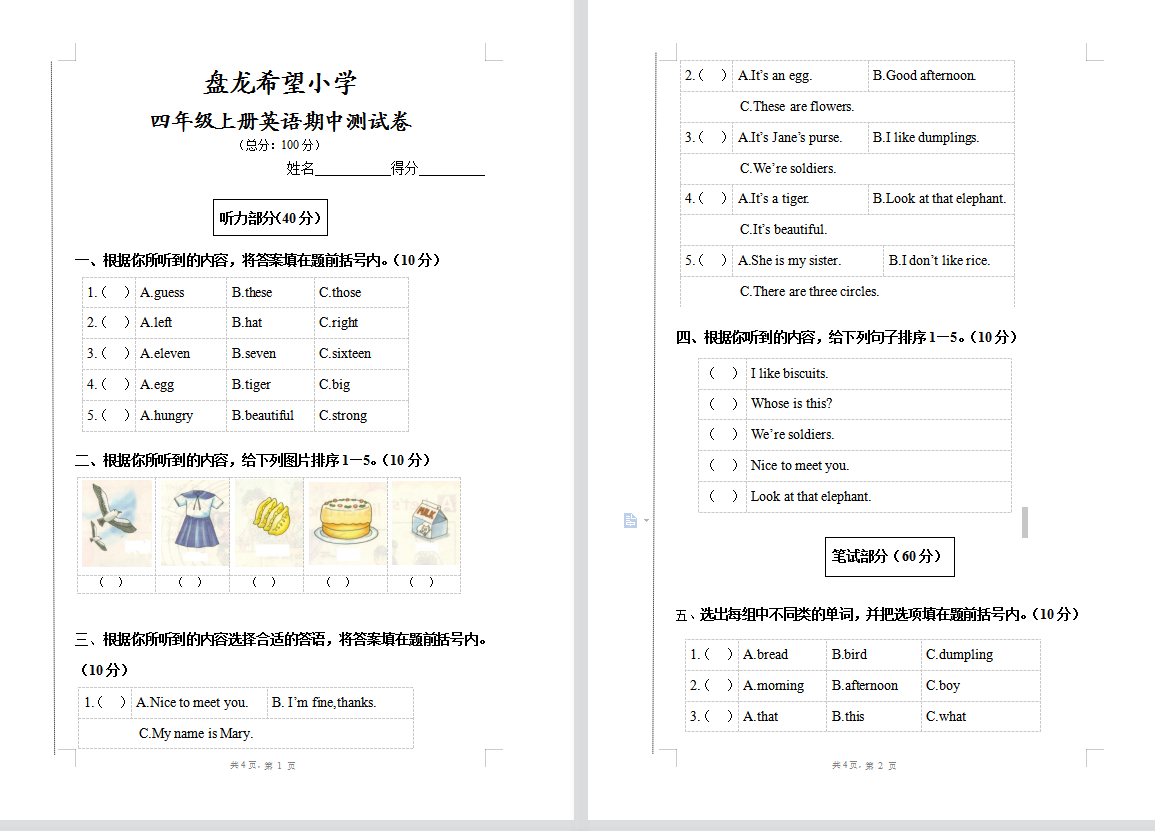Viewport: 1155px width, 831px height.
Task: Click the word A.morning
Action: click(773, 686)
